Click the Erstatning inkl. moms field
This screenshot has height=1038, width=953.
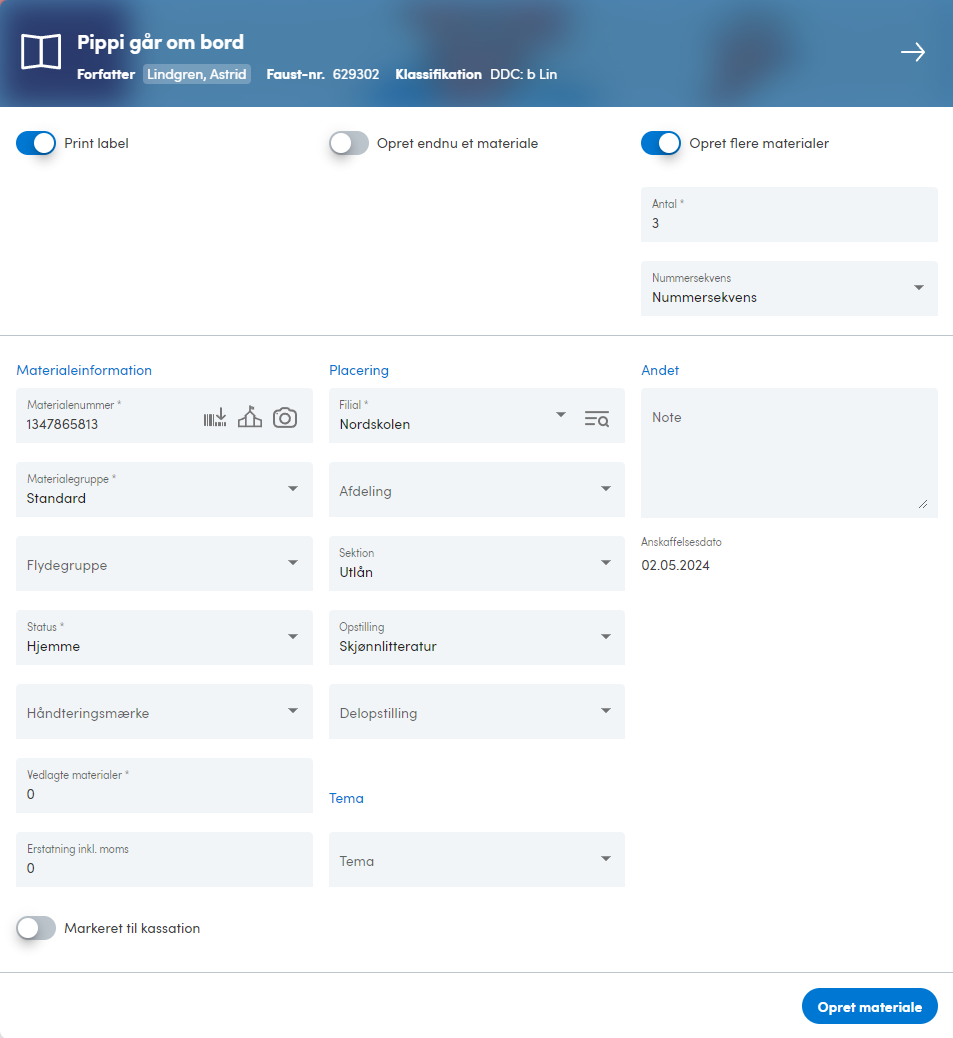[164, 859]
